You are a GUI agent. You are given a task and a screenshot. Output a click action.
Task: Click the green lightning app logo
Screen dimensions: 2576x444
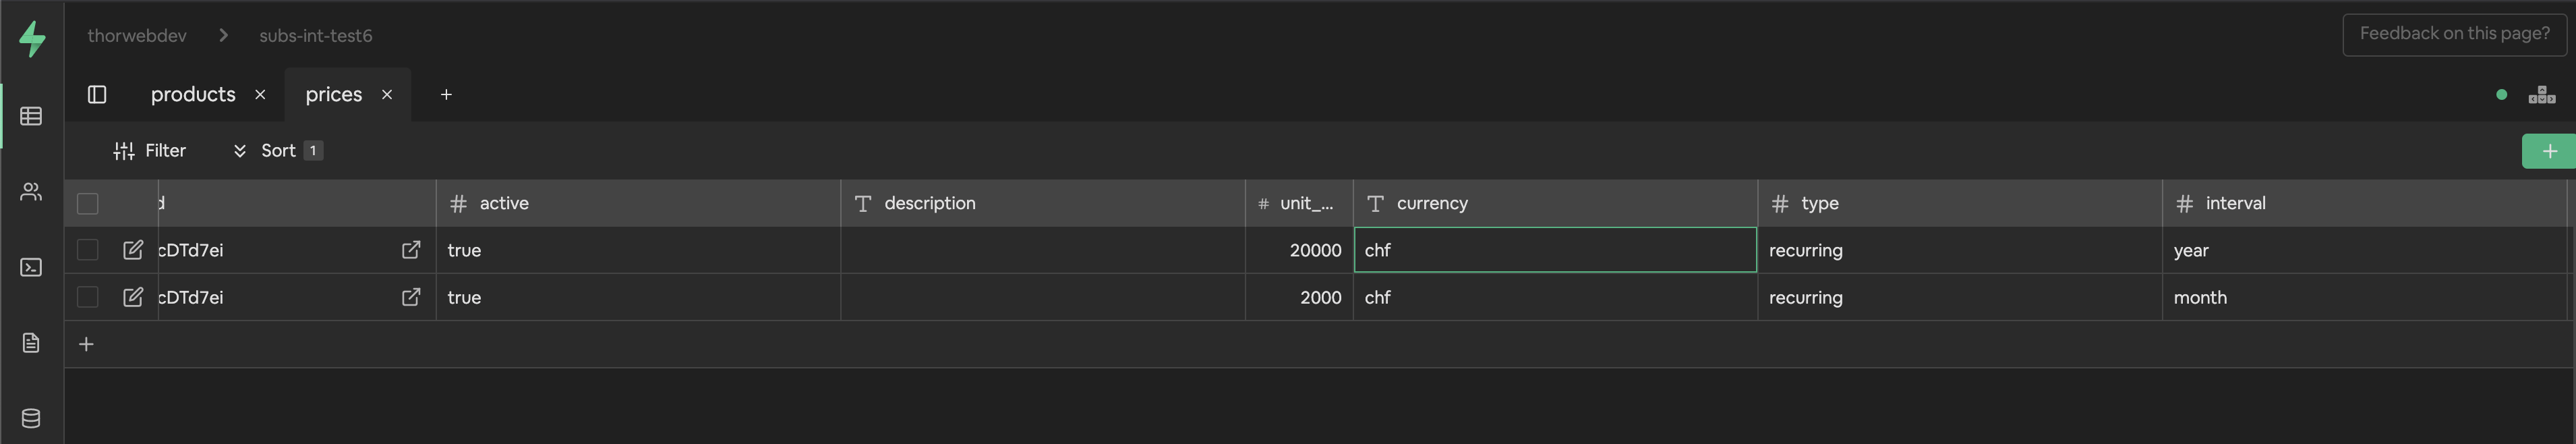tap(31, 36)
